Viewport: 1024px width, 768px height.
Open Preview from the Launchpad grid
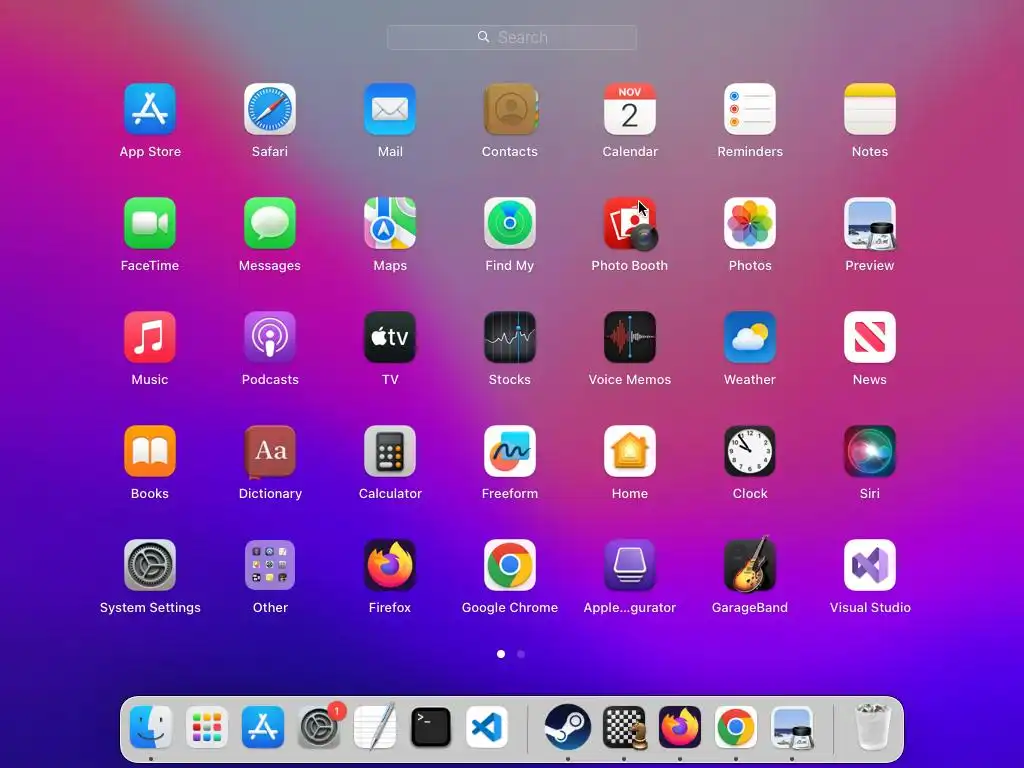point(870,223)
